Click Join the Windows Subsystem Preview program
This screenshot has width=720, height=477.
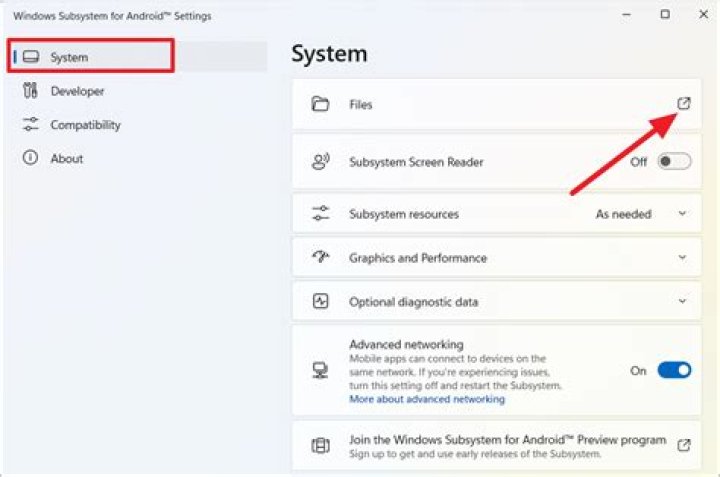[x=507, y=440]
